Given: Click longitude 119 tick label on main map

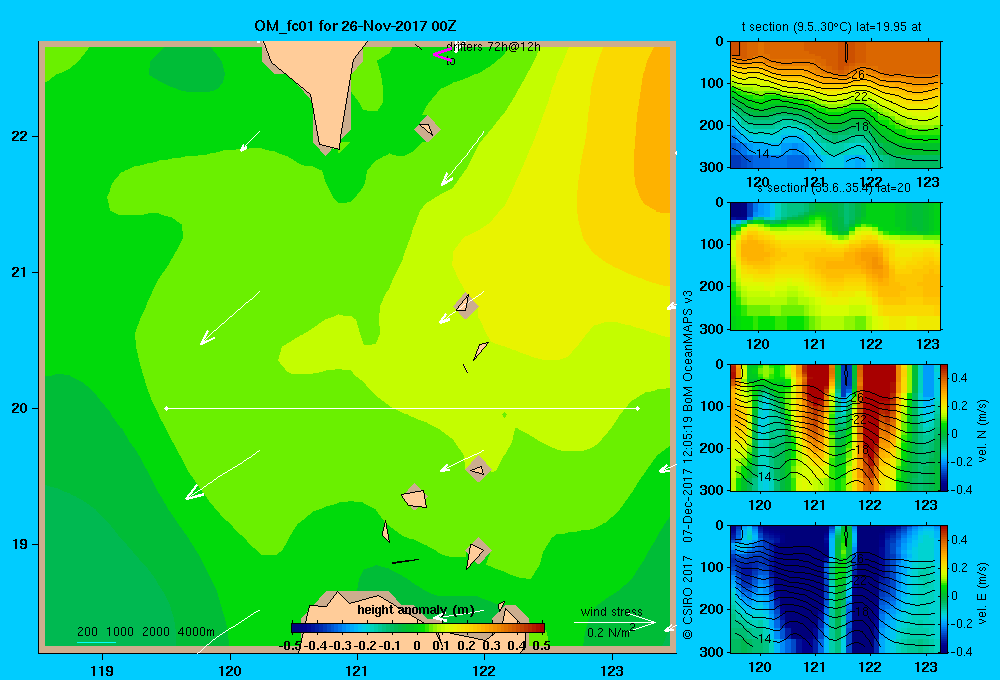Looking at the screenshot, I should pos(102,670).
